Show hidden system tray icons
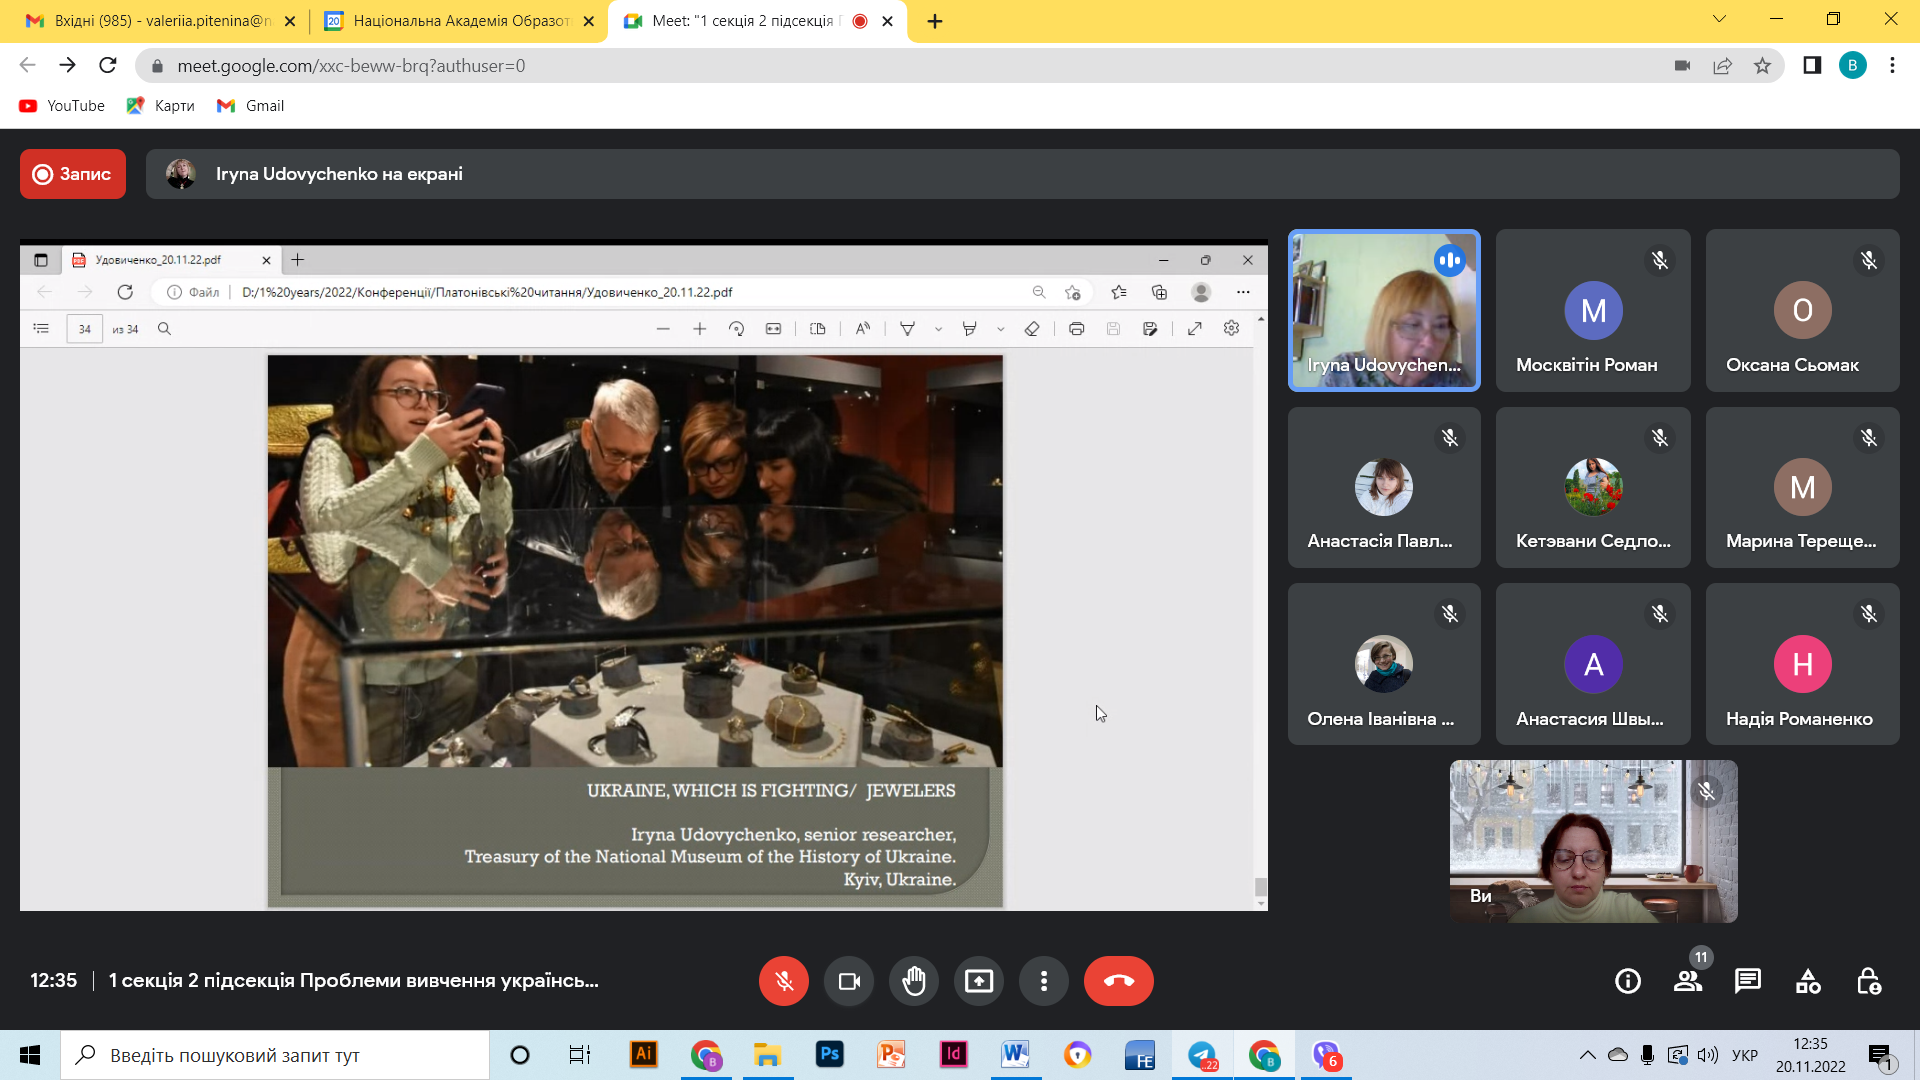The image size is (1920, 1080). [x=1587, y=1055]
